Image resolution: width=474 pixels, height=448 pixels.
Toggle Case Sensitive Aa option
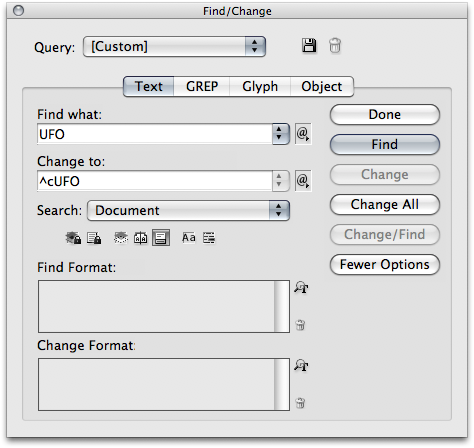tap(189, 238)
